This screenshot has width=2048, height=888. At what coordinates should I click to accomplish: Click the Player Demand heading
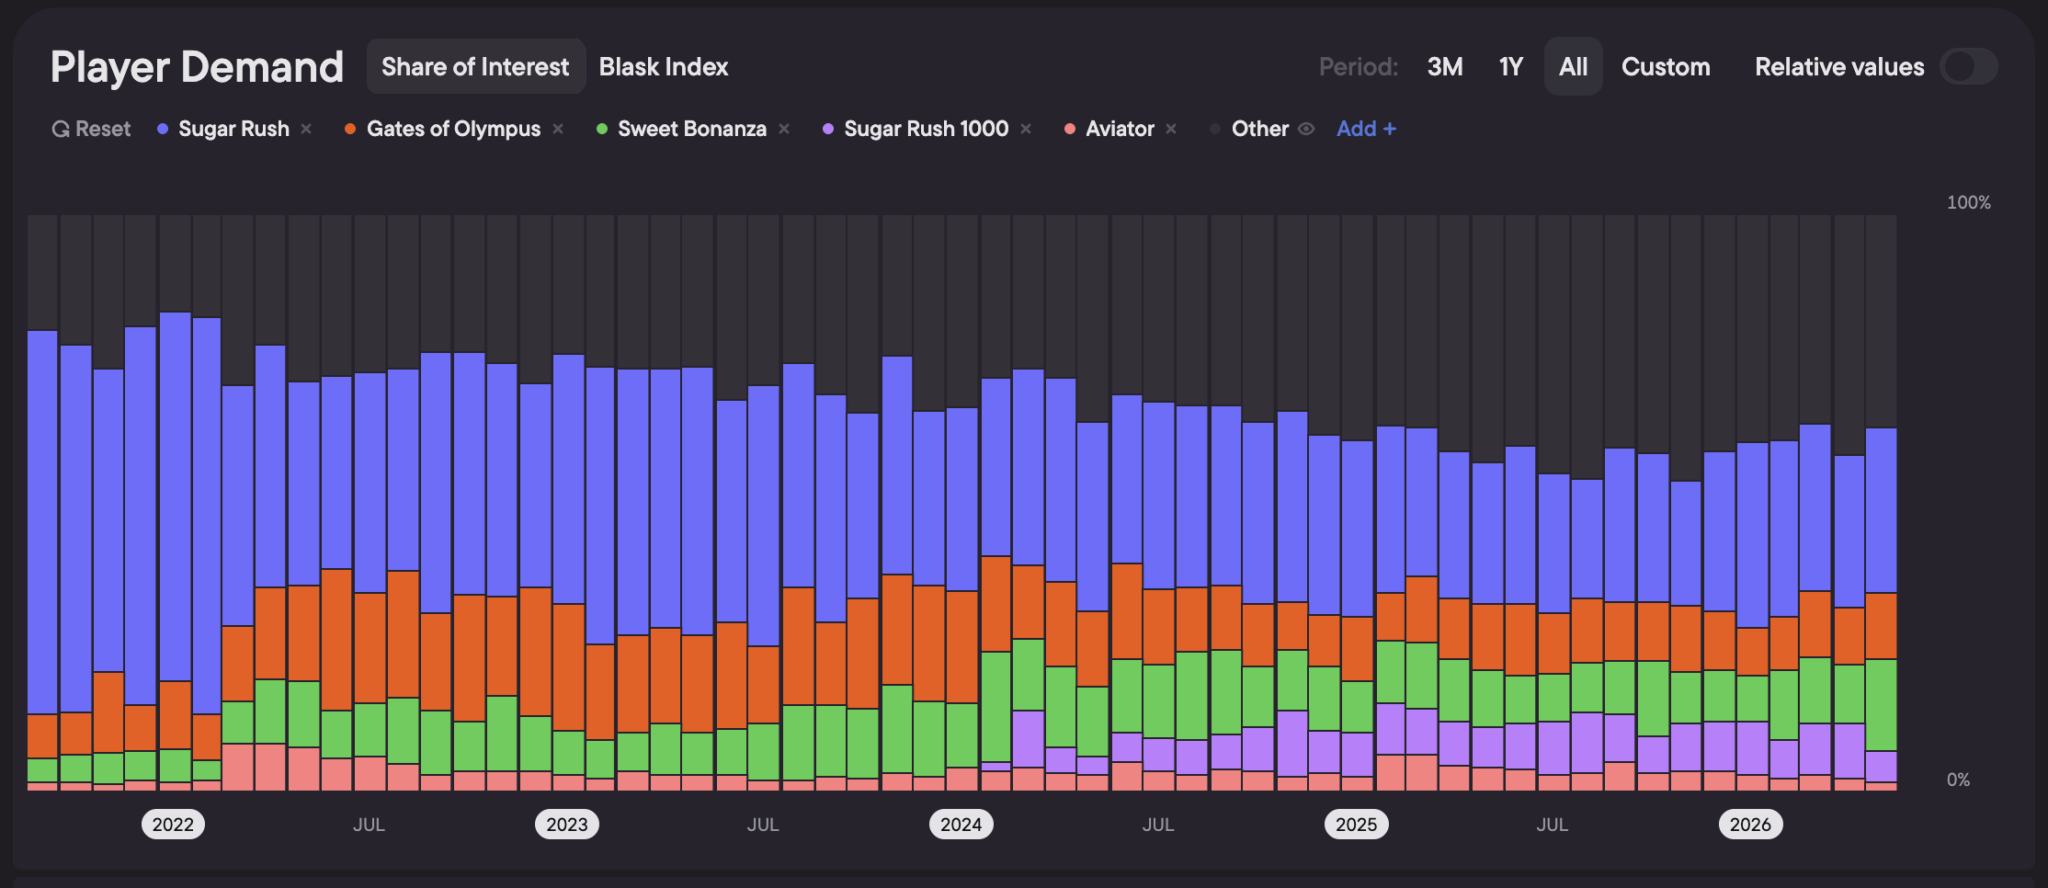point(197,67)
